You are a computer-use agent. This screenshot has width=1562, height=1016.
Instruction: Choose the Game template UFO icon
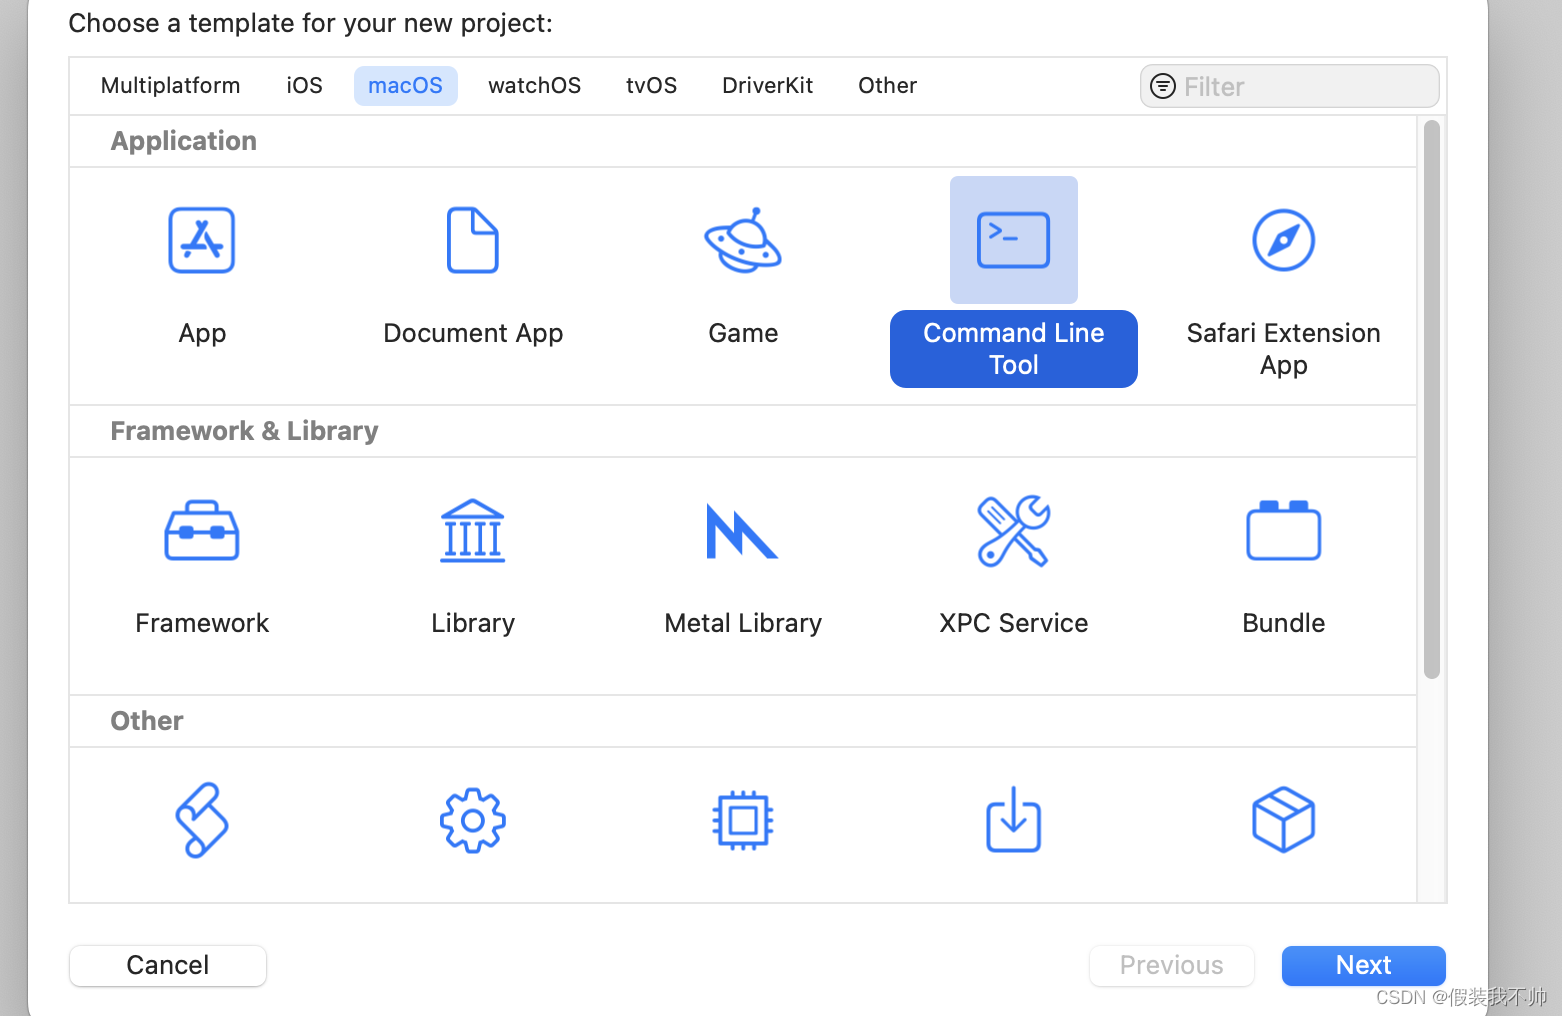[743, 240]
